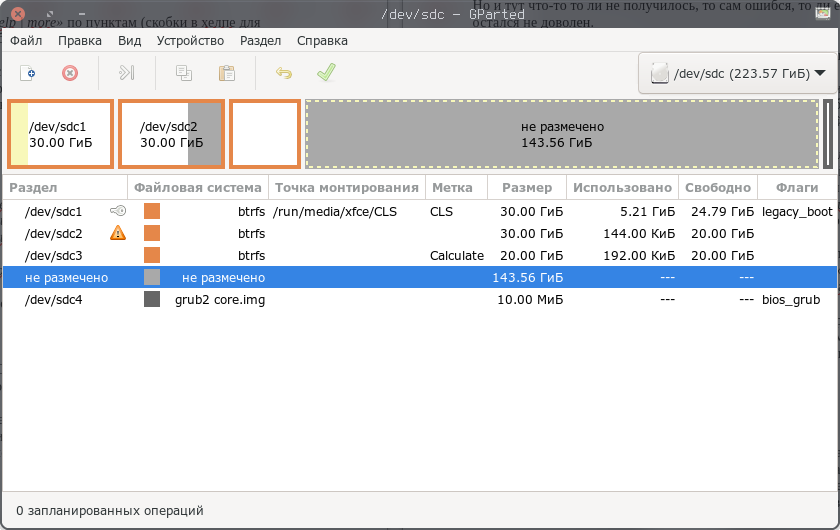This screenshot has height=530, width=840.
Task: Sort by Использовано column header
Action: (622, 188)
